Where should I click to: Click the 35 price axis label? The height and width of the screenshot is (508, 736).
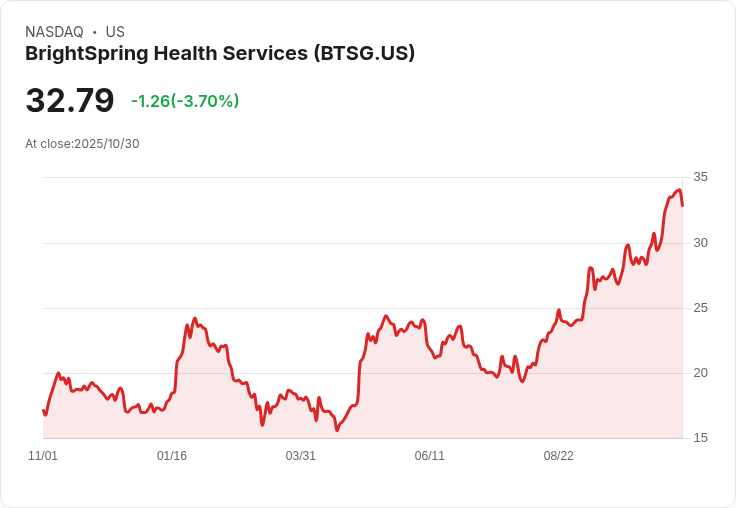coord(700,177)
